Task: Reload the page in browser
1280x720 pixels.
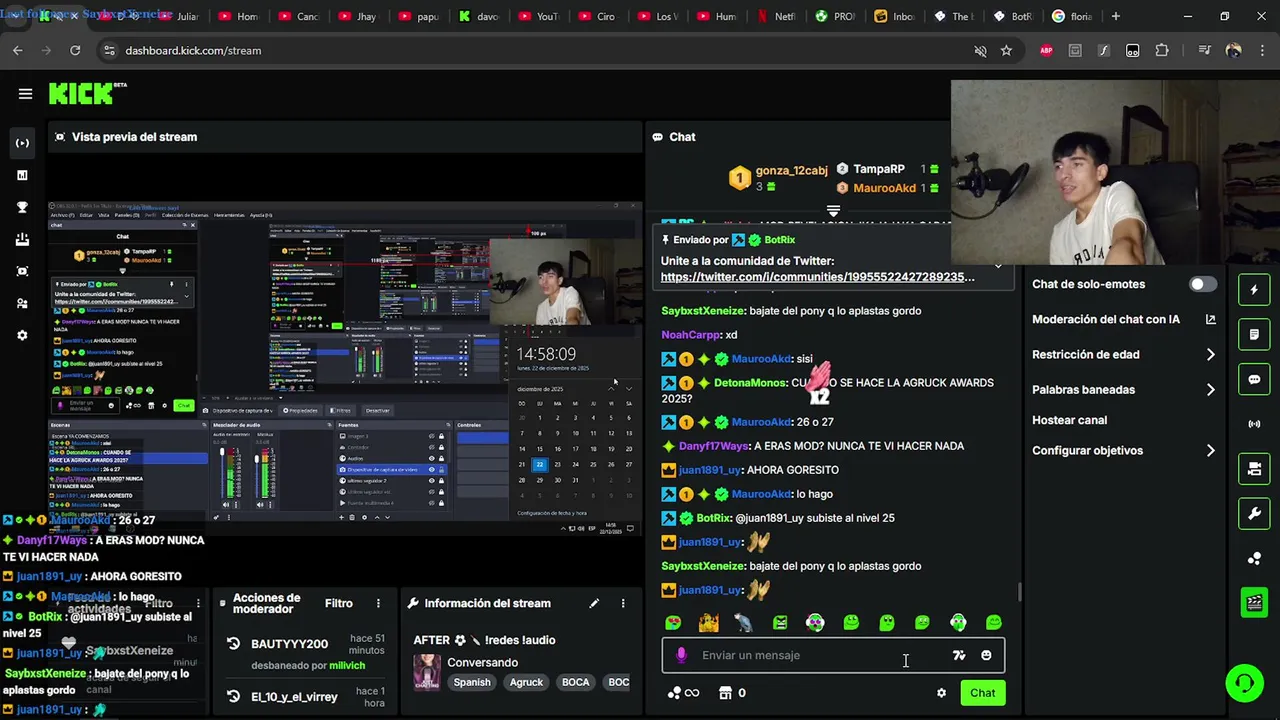Action: 75,50
